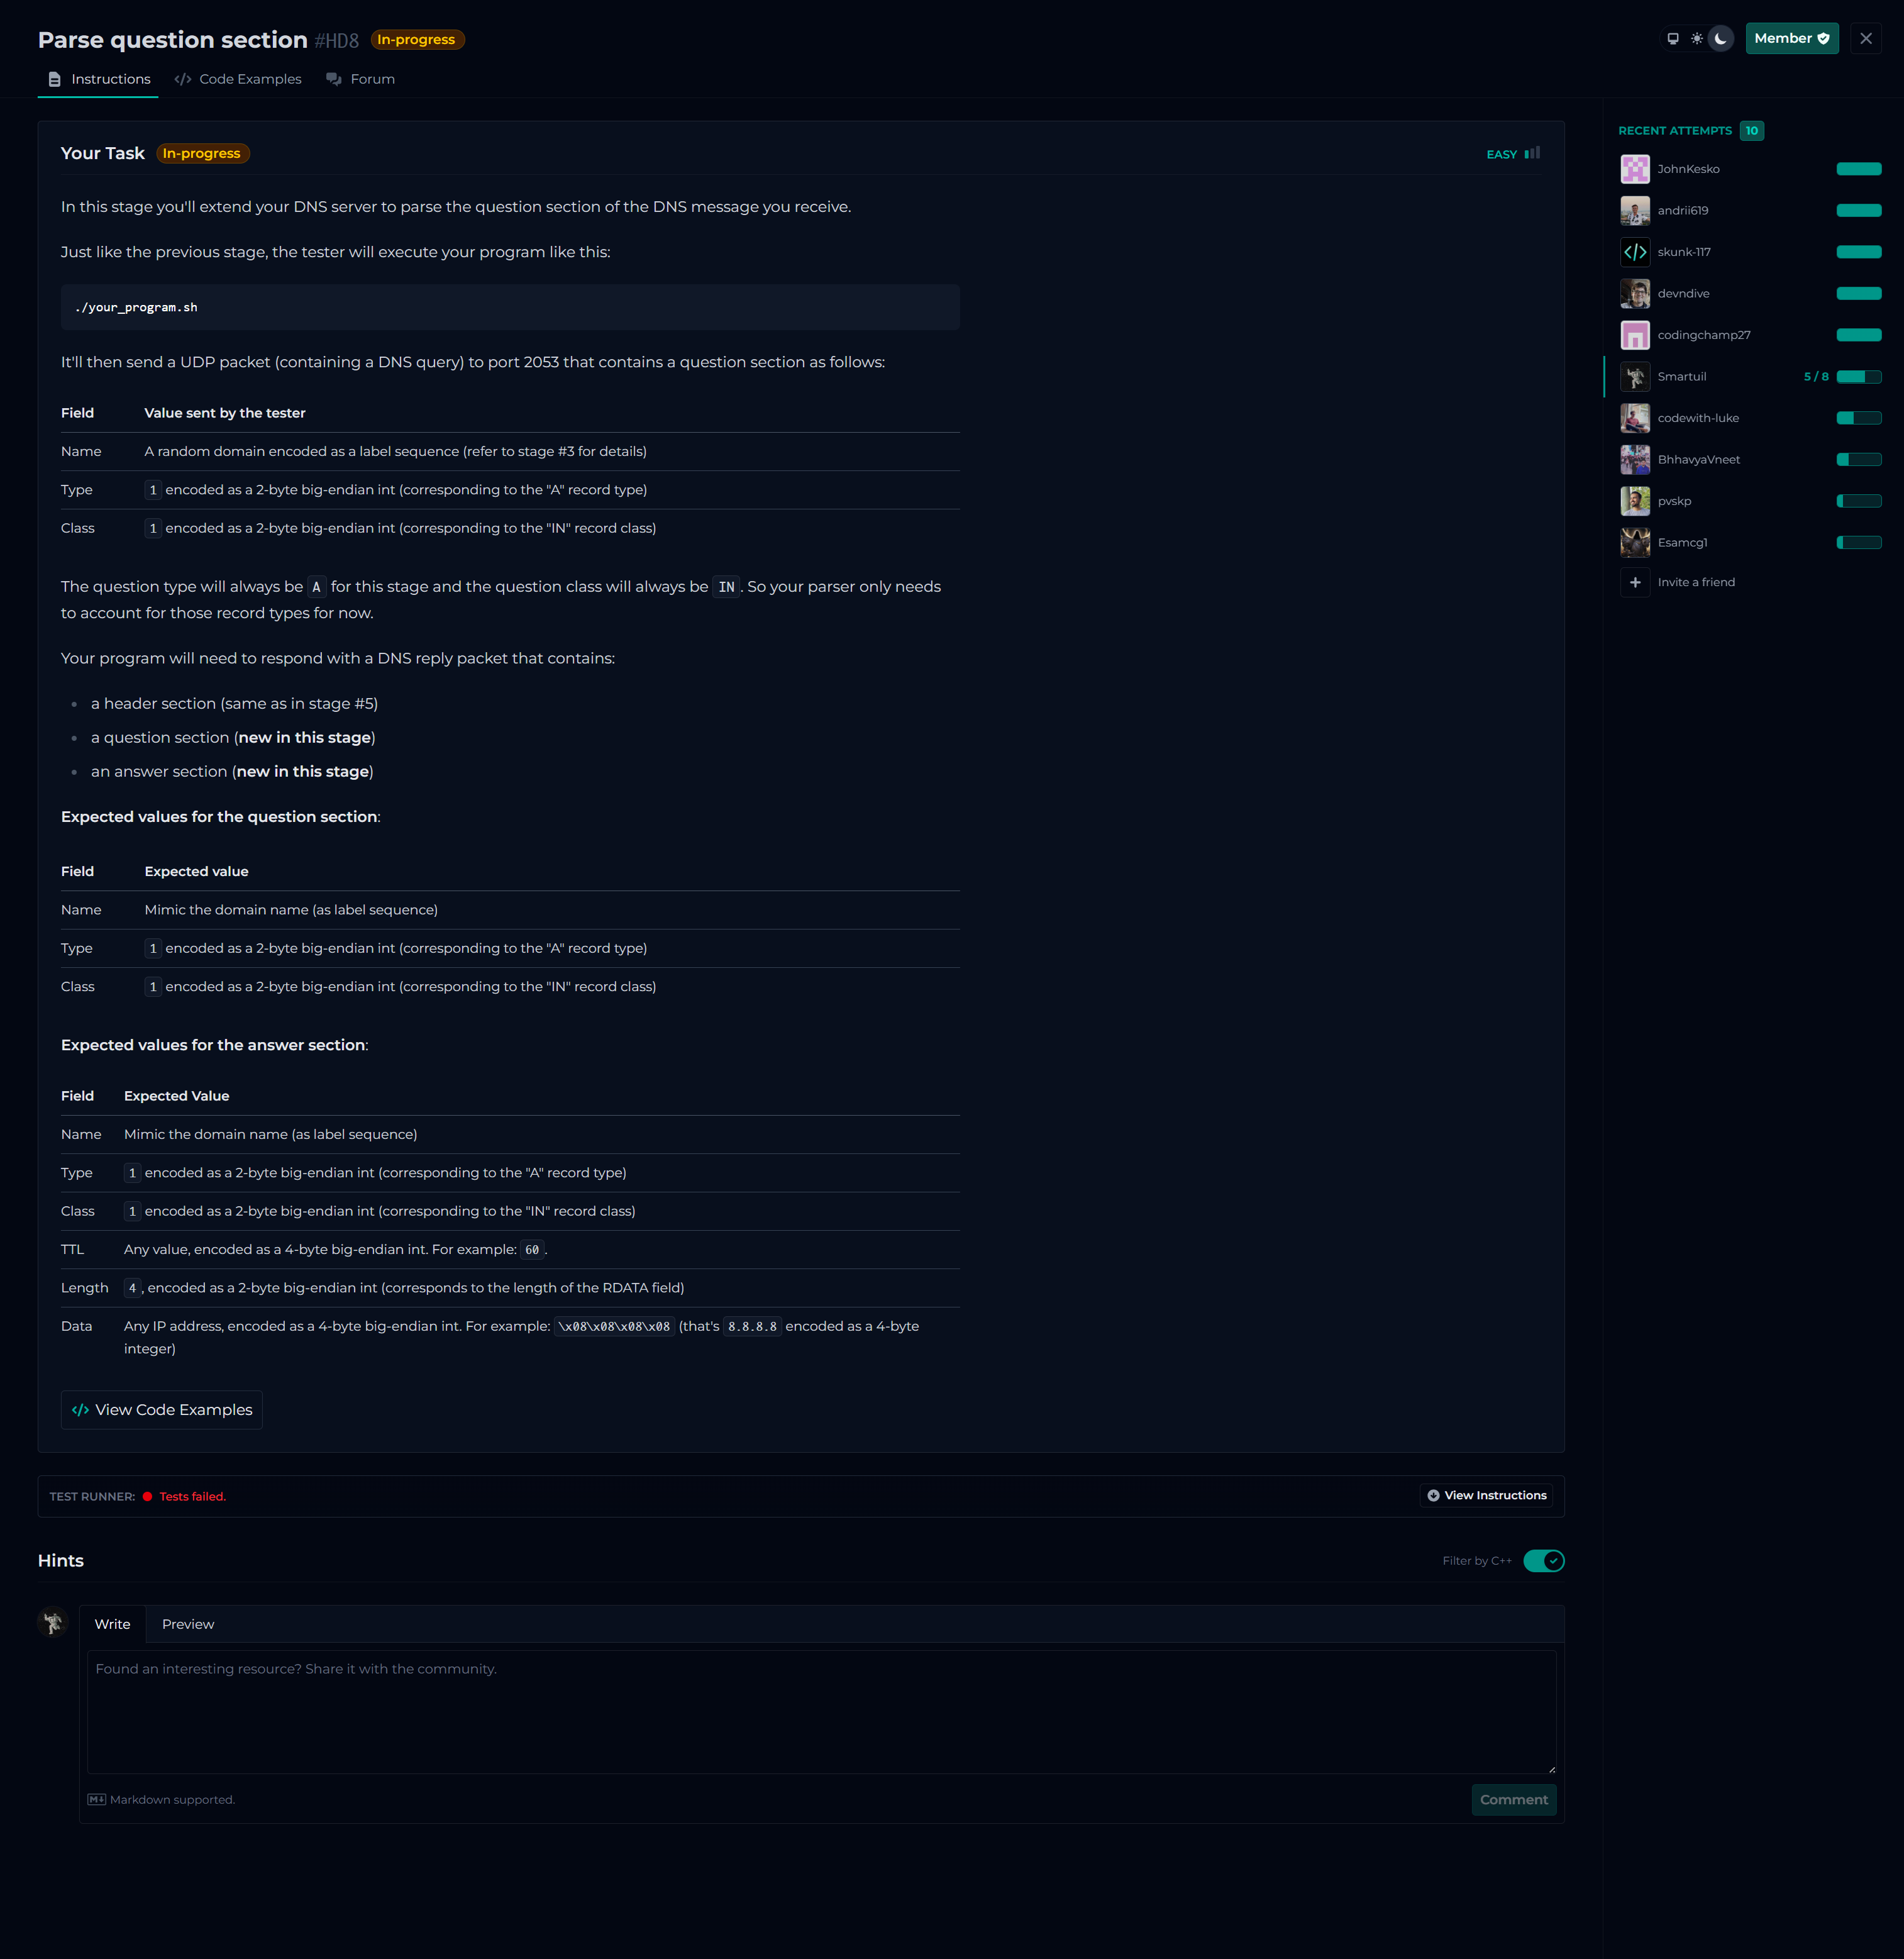This screenshot has width=1904, height=1959.
Task: Click the hints comment text area
Action: [x=821, y=1712]
